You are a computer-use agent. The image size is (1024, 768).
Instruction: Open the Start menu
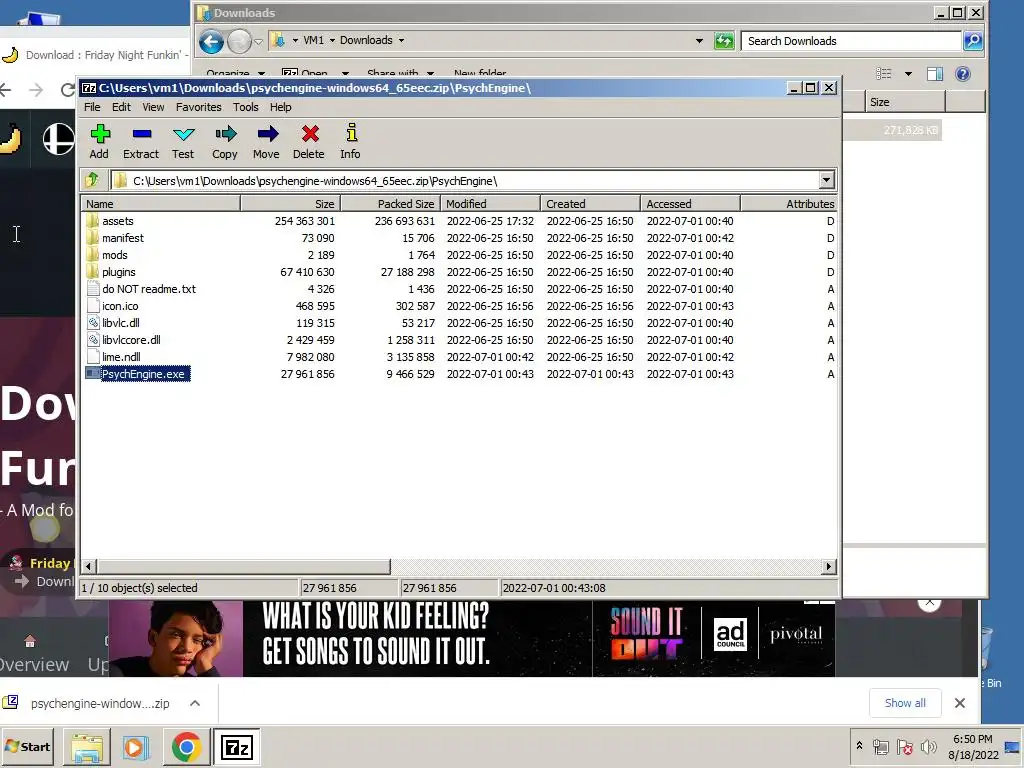click(x=28, y=746)
